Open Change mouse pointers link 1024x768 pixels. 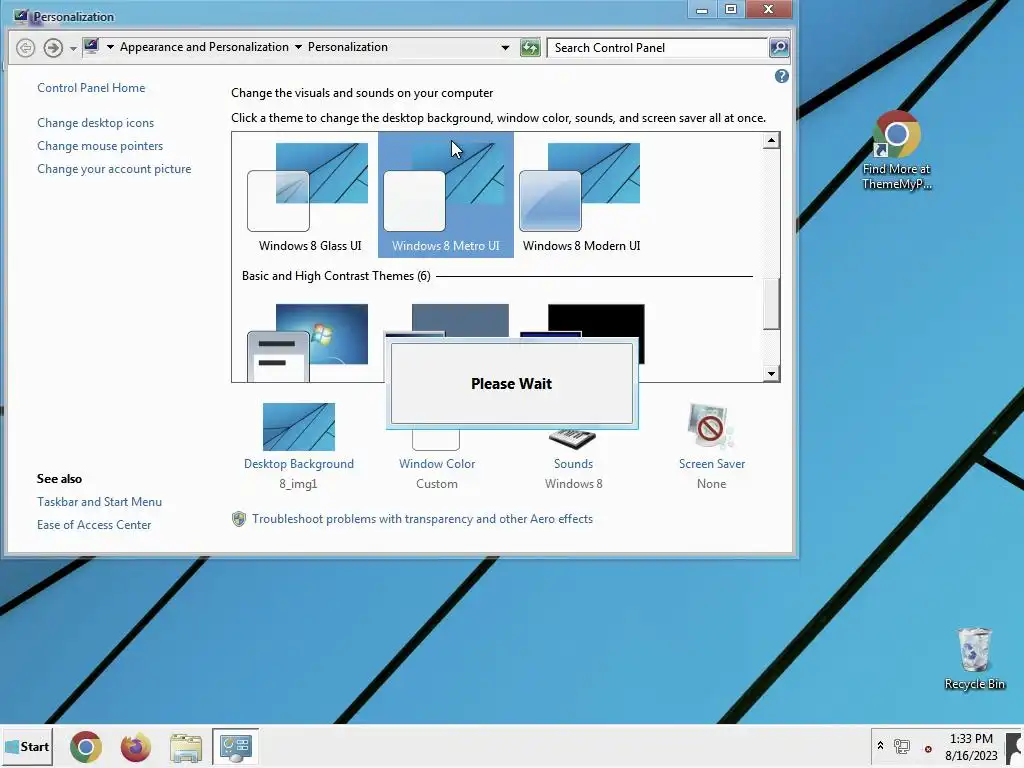[x=100, y=146]
